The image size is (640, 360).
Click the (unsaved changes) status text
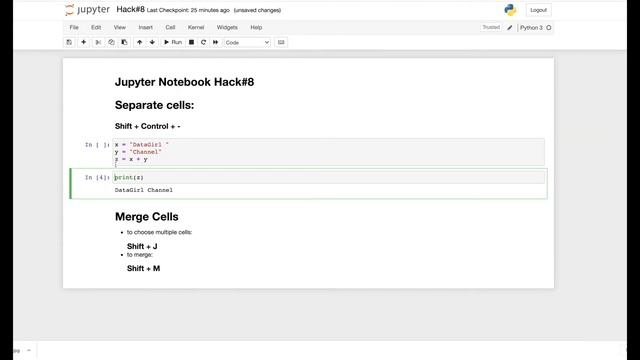coord(257,10)
